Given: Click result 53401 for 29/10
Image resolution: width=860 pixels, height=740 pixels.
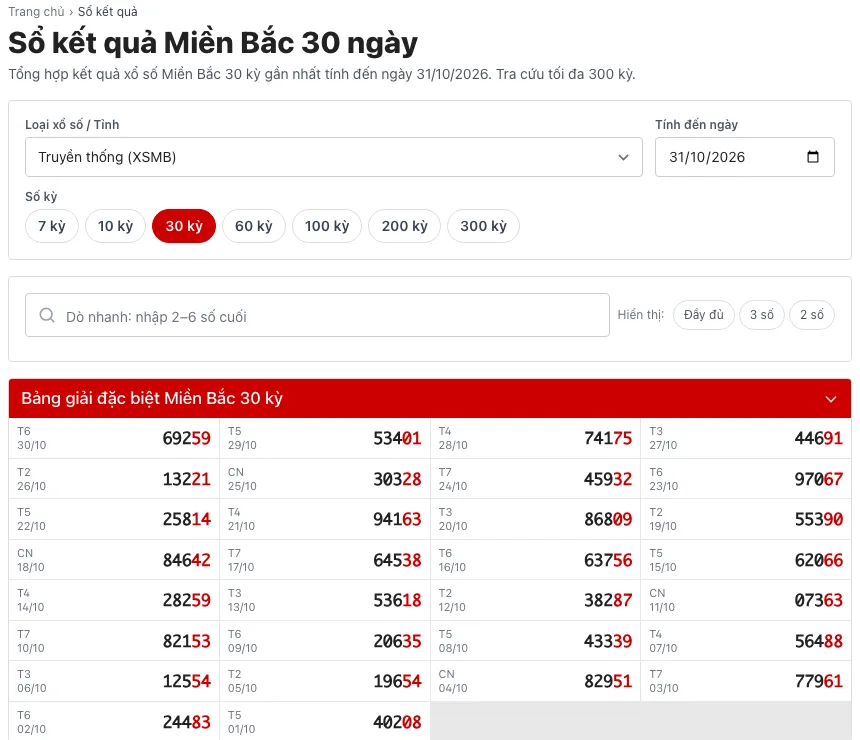Looking at the screenshot, I should [x=397, y=438].
